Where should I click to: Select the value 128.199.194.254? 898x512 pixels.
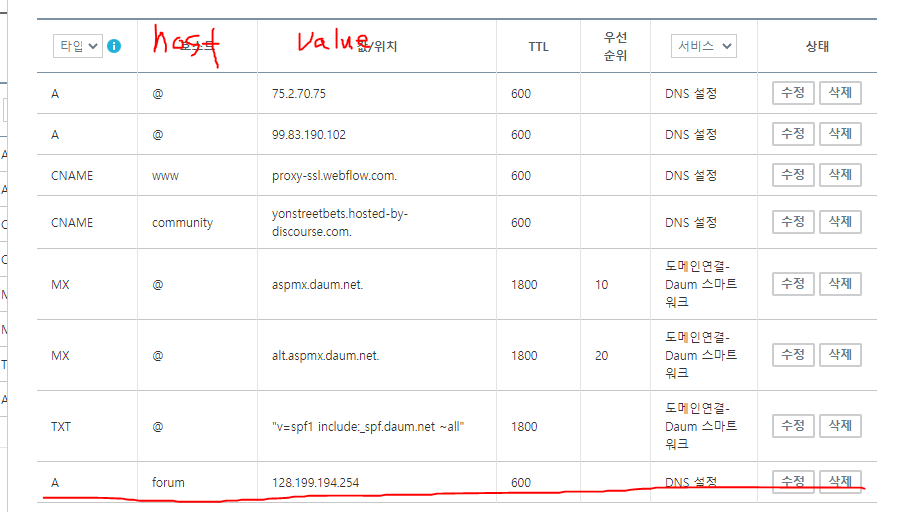pyautogui.click(x=316, y=483)
